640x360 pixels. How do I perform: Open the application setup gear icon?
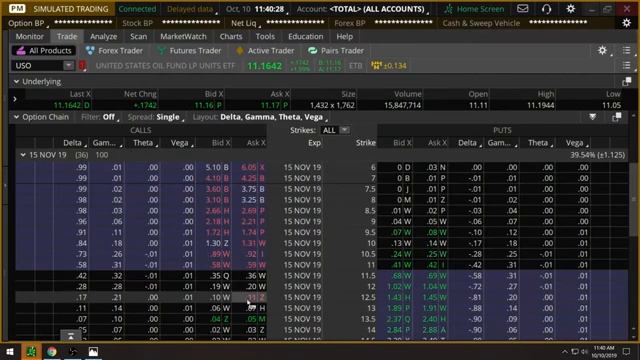[571, 9]
